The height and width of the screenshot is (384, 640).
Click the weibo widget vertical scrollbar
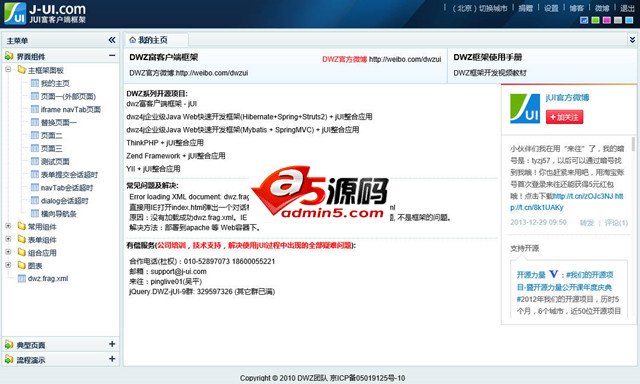(x=633, y=144)
